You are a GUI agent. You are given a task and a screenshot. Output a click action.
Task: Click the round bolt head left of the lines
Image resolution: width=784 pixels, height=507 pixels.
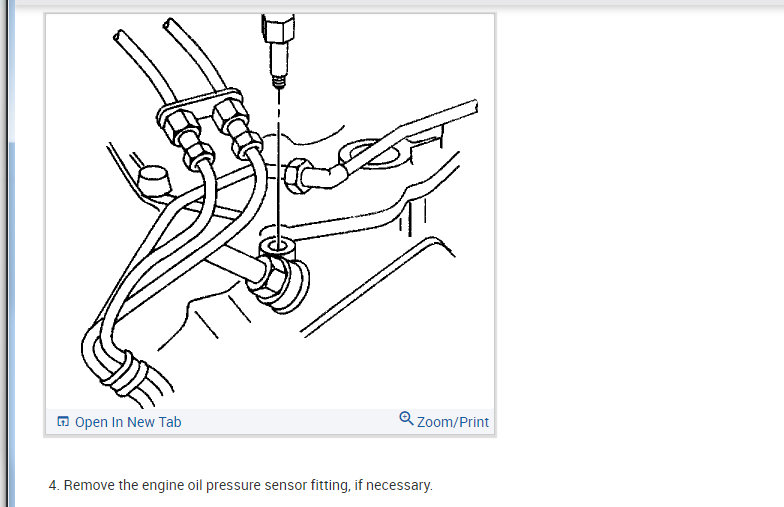[x=153, y=181]
